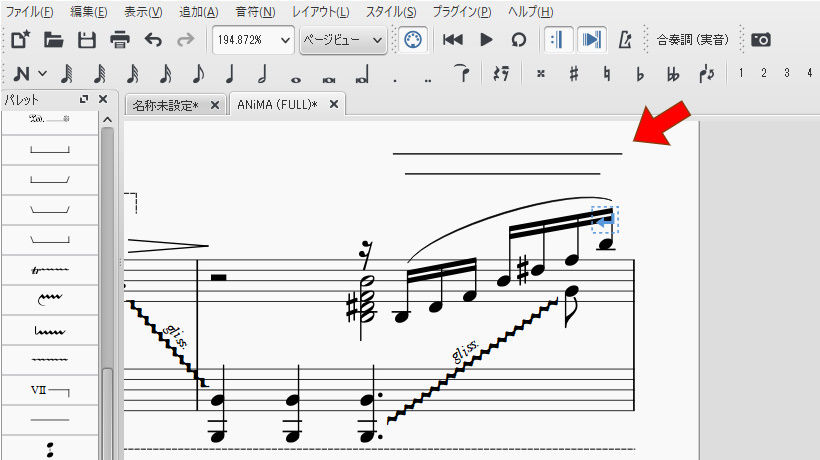
Task: Select the half note duration
Action: click(263, 74)
